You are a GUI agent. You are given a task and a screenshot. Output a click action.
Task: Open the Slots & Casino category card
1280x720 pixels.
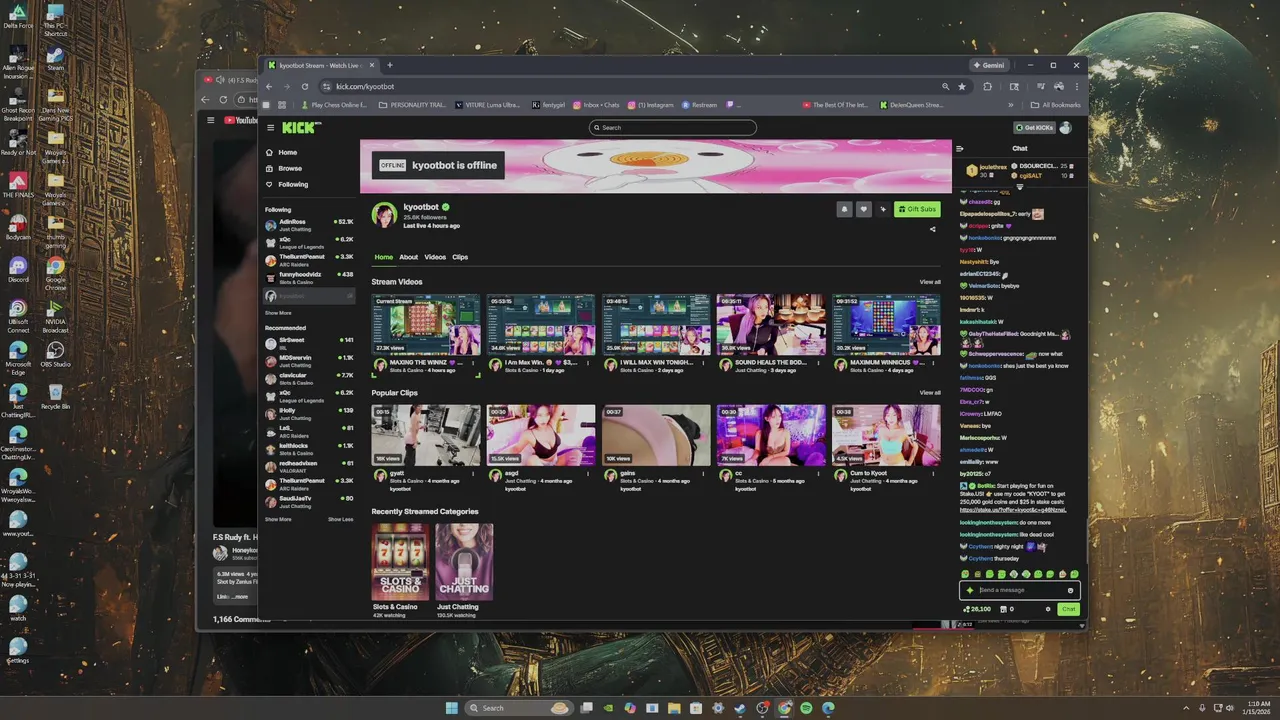(x=400, y=561)
